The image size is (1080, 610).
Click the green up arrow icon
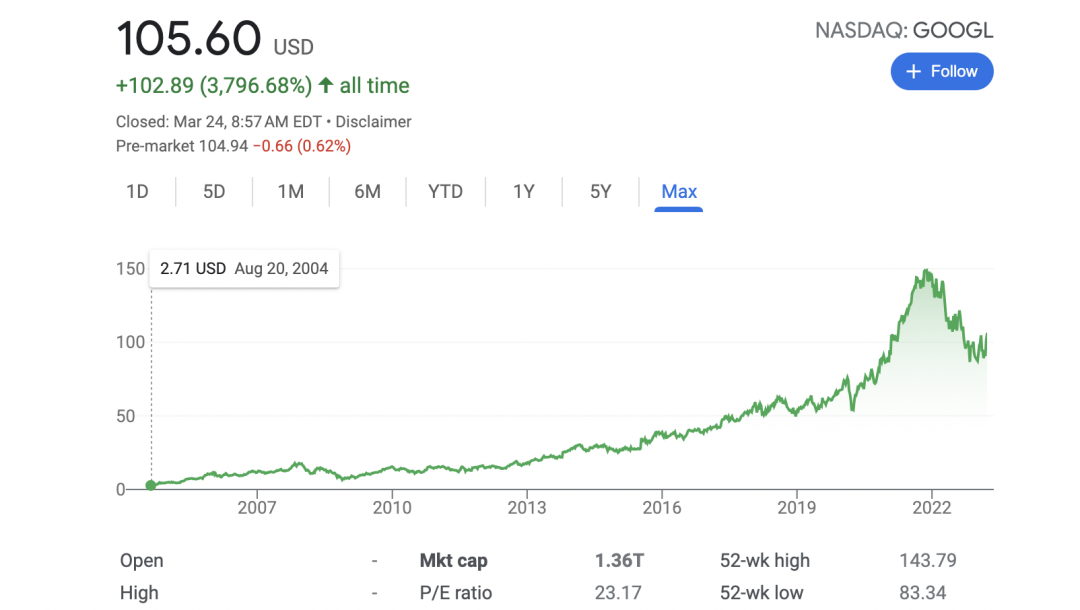click(326, 85)
